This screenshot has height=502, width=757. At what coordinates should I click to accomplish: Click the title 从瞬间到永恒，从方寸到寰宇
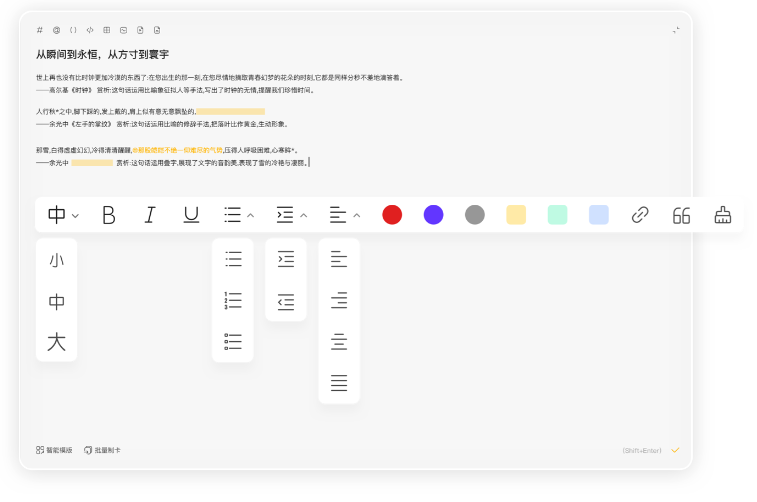click(x=102, y=55)
